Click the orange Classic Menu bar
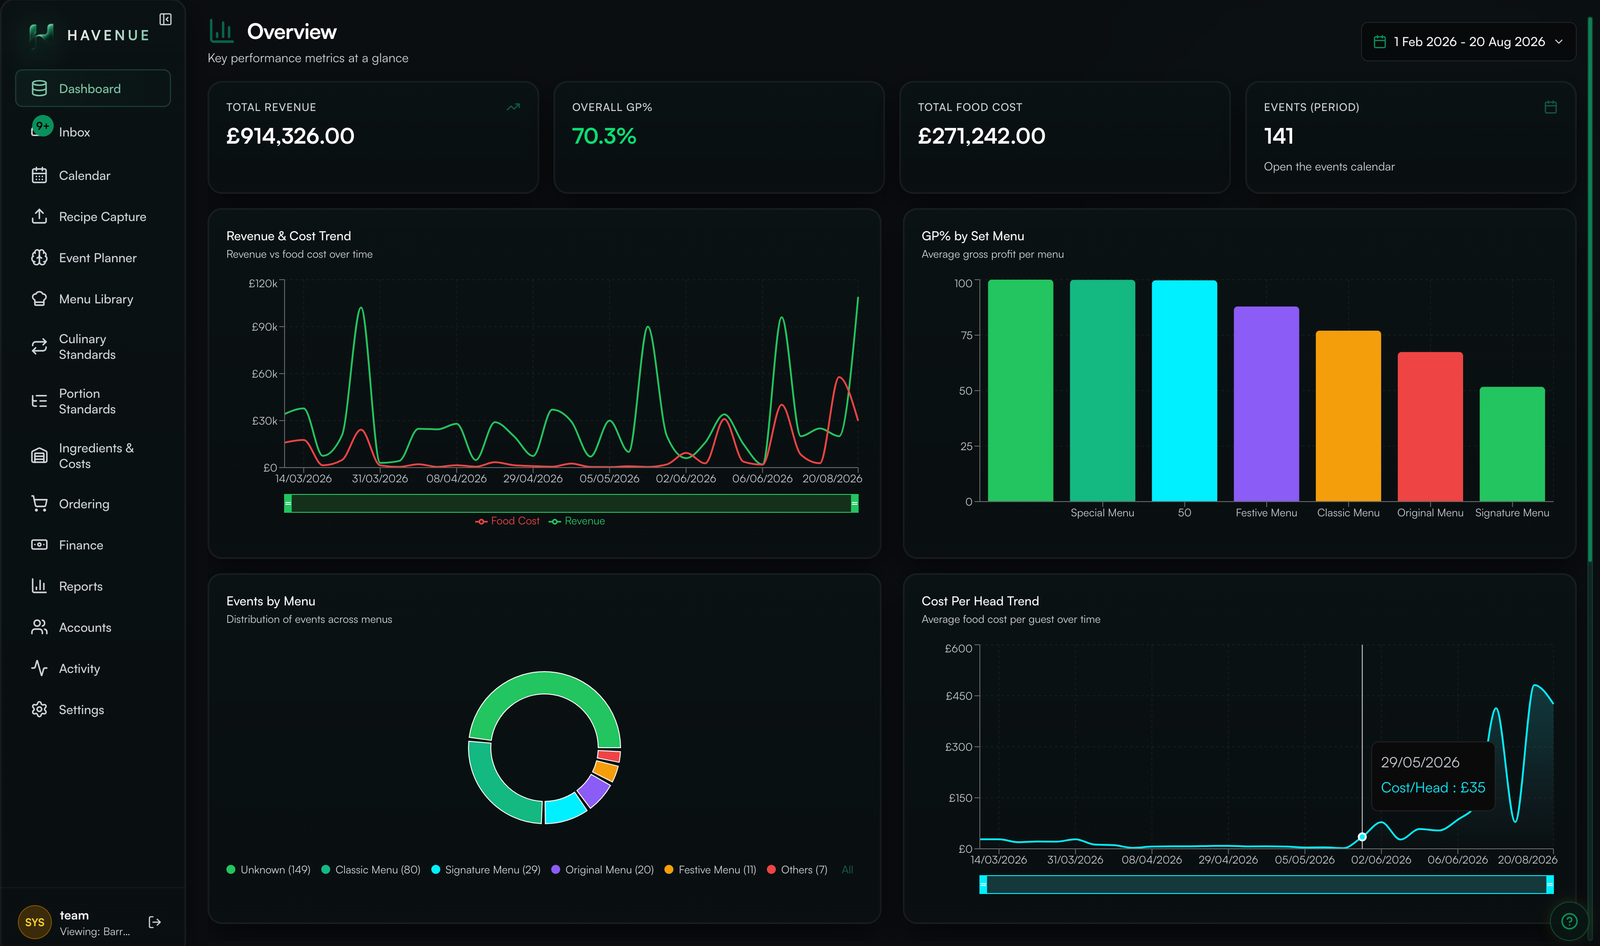 1348,416
